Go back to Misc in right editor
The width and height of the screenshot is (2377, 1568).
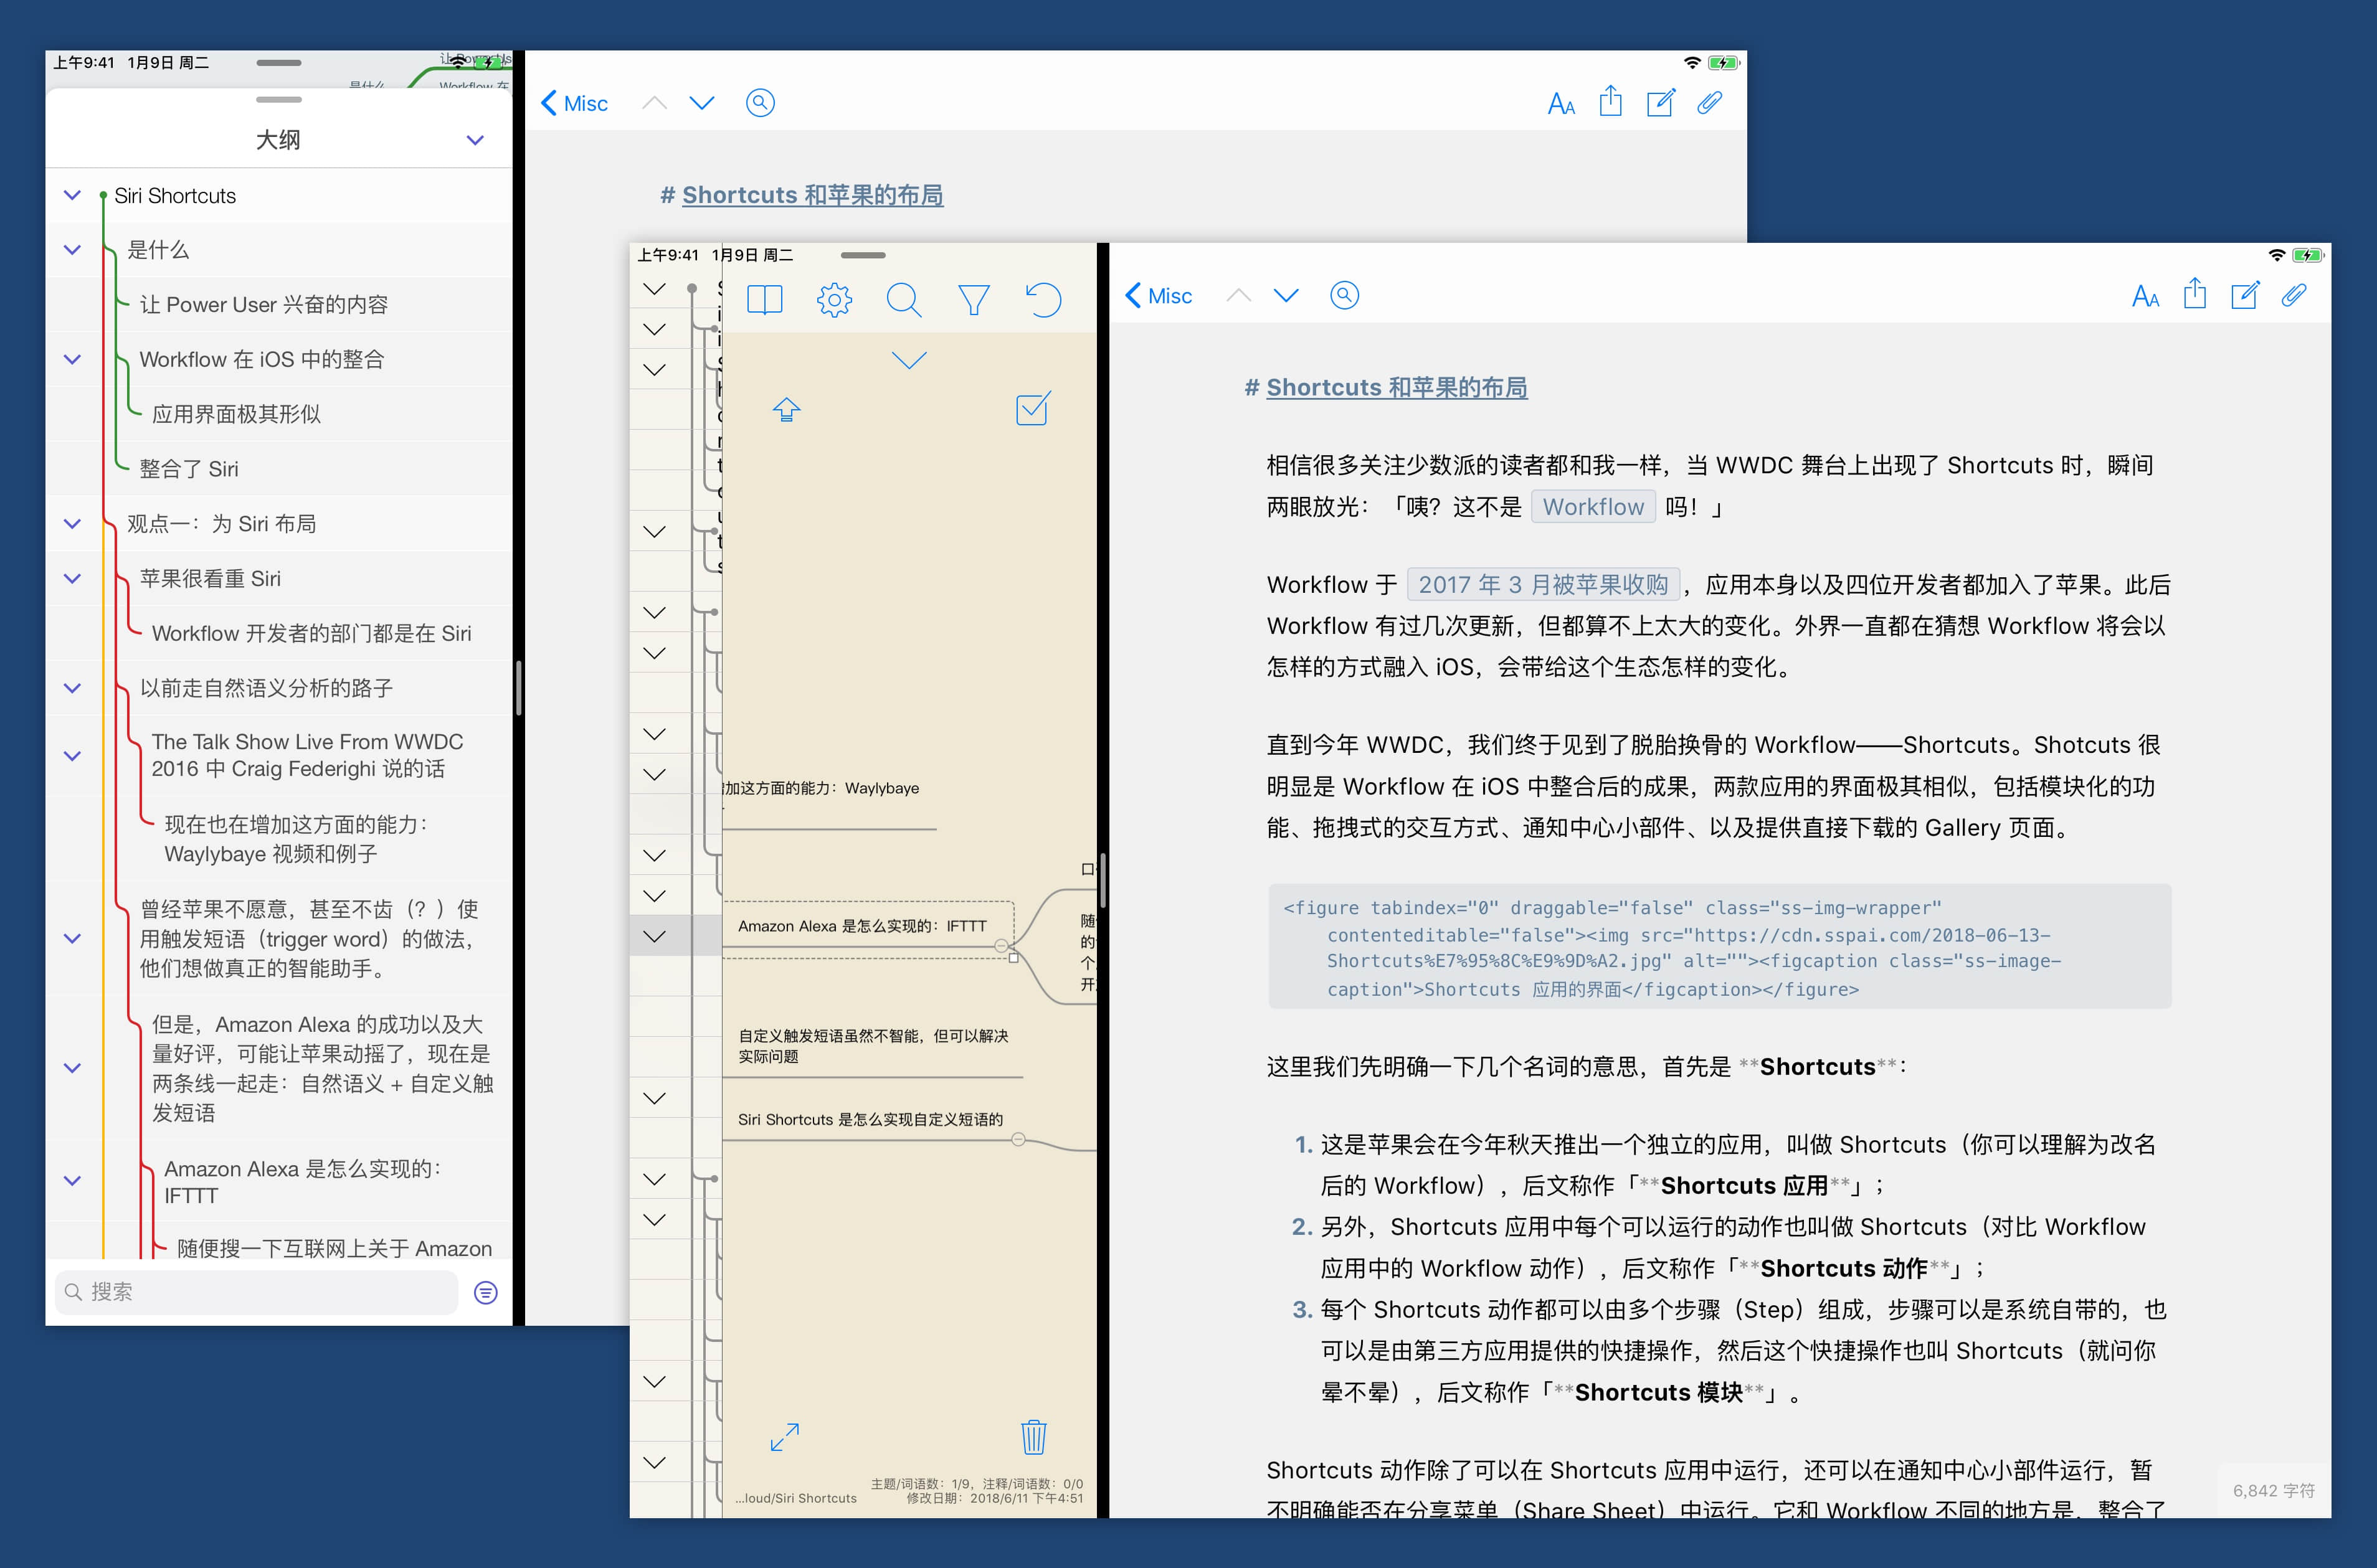pos(1159,296)
